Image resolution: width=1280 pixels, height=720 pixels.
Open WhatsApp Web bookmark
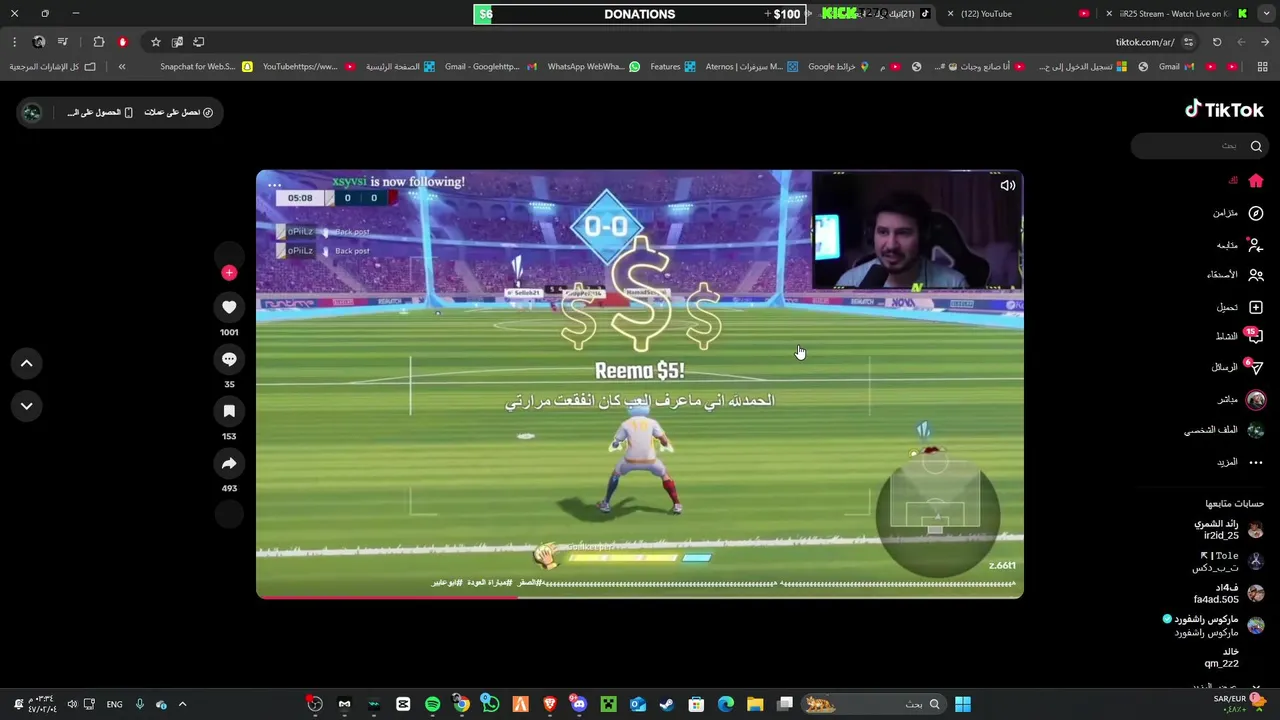(x=593, y=67)
